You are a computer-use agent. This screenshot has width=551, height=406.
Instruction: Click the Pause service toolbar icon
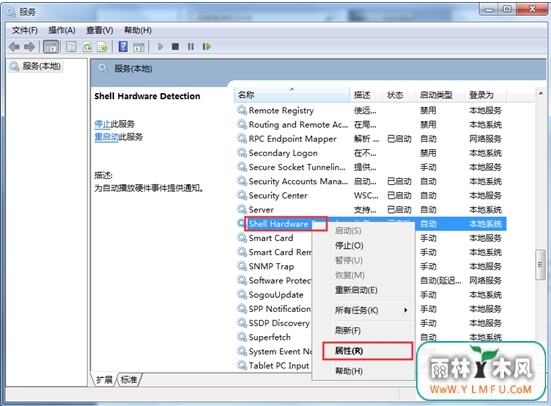[191, 46]
